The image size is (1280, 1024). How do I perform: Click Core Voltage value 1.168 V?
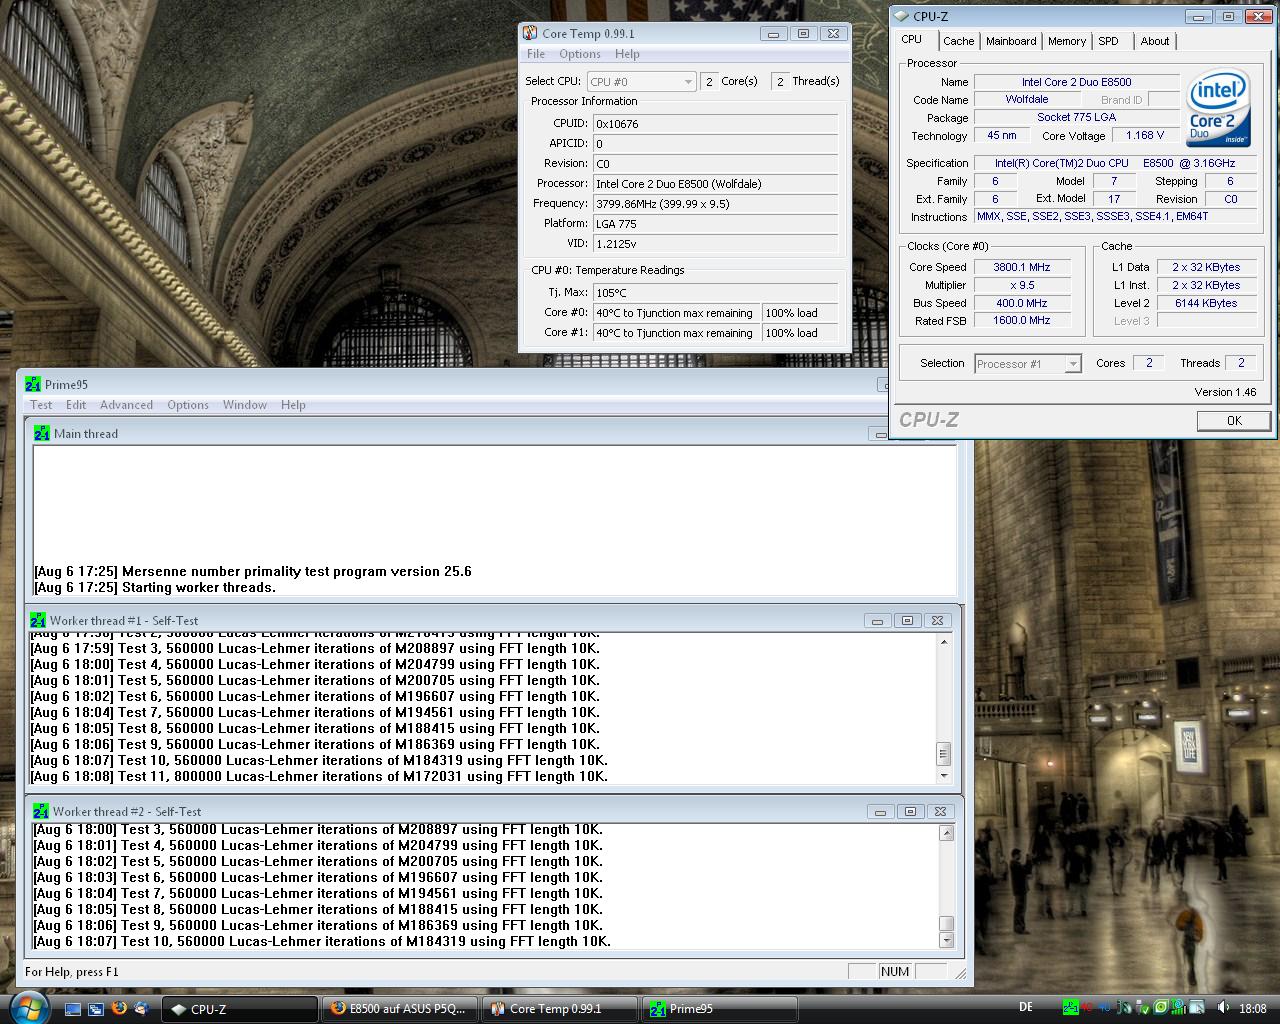[1145, 135]
